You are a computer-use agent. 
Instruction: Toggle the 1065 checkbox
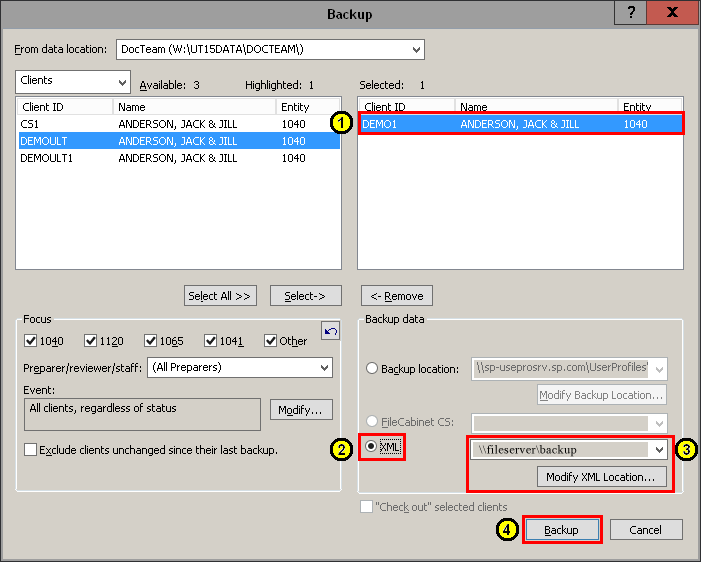(151, 341)
